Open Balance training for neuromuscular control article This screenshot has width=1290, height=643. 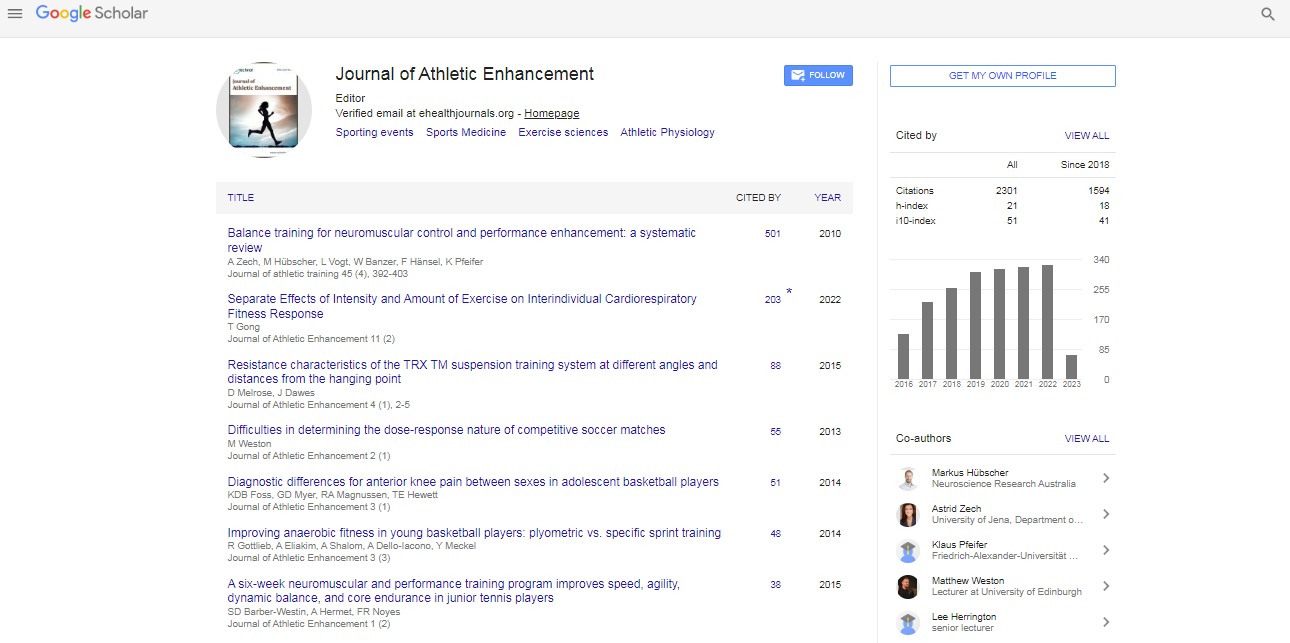coord(462,240)
